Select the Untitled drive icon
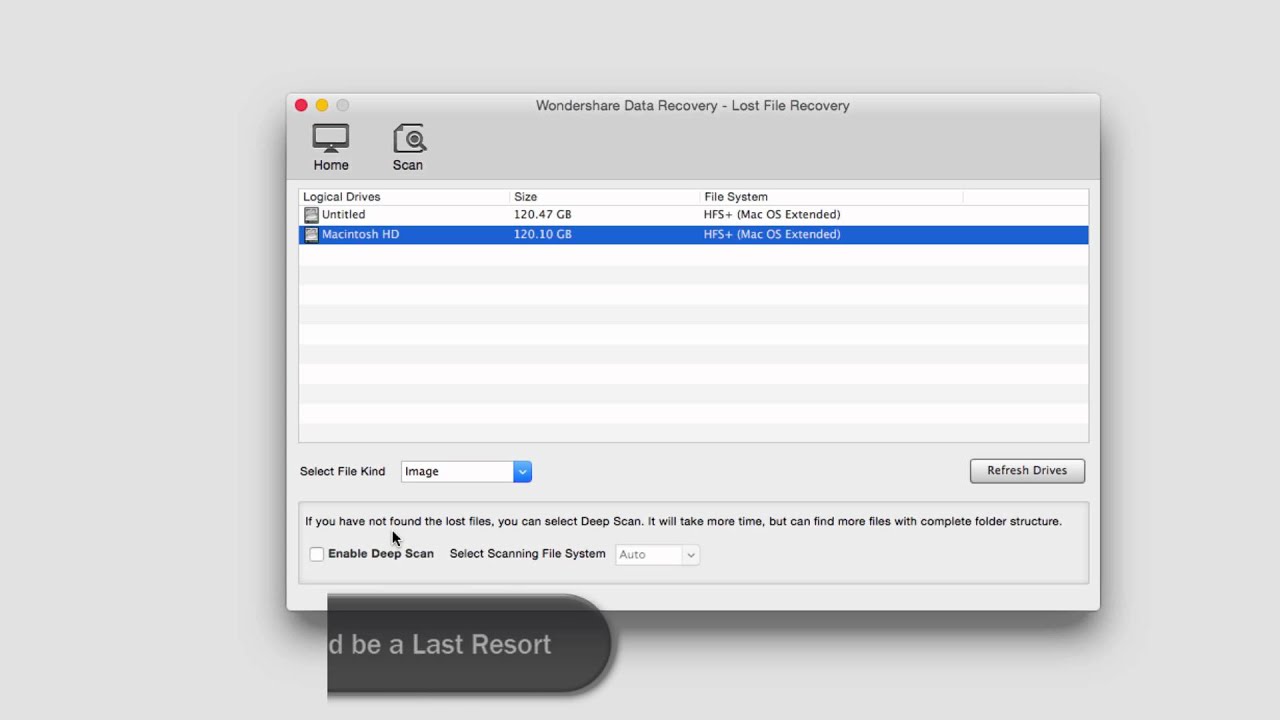Screen dimensions: 1280x720 tap(311, 215)
